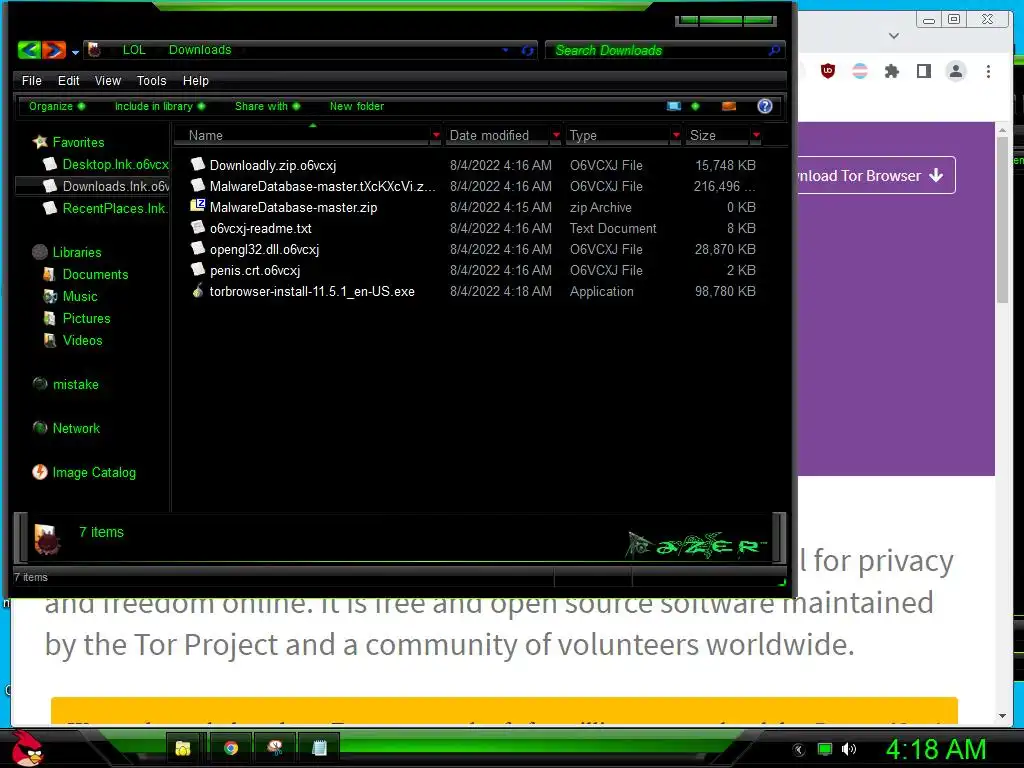Sort by Date modified column

(x=489, y=135)
